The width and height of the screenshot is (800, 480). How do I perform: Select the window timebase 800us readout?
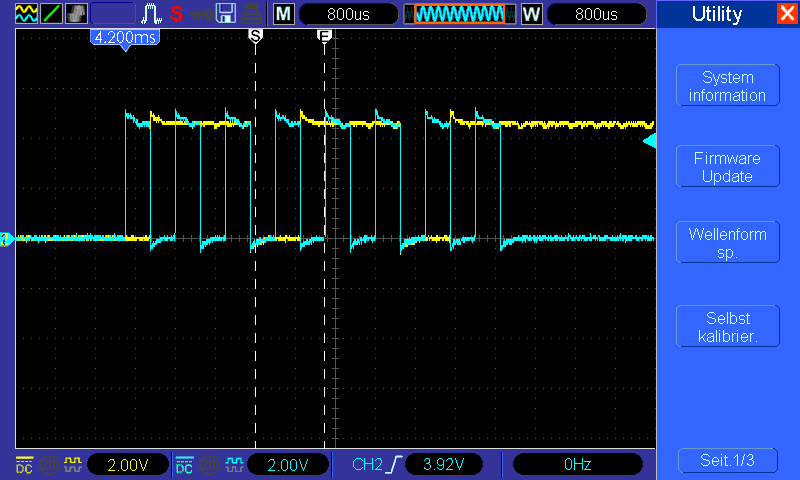point(596,14)
